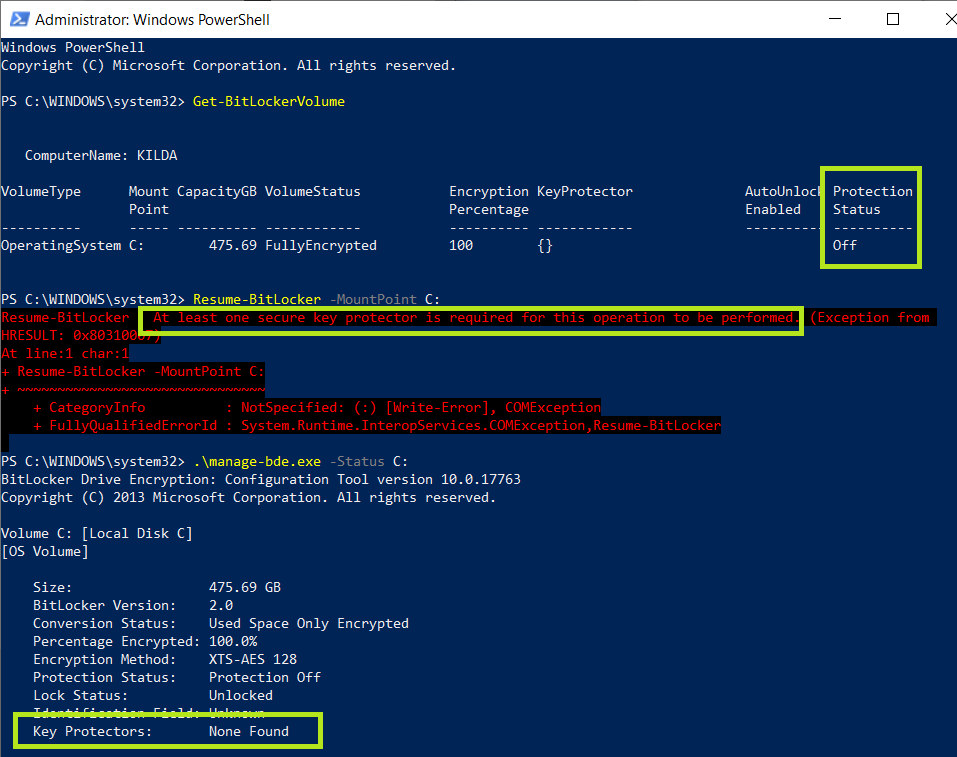Click the 'Volume C: [Local Disk C]' line
This screenshot has height=757, width=957.
pos(96,534)
